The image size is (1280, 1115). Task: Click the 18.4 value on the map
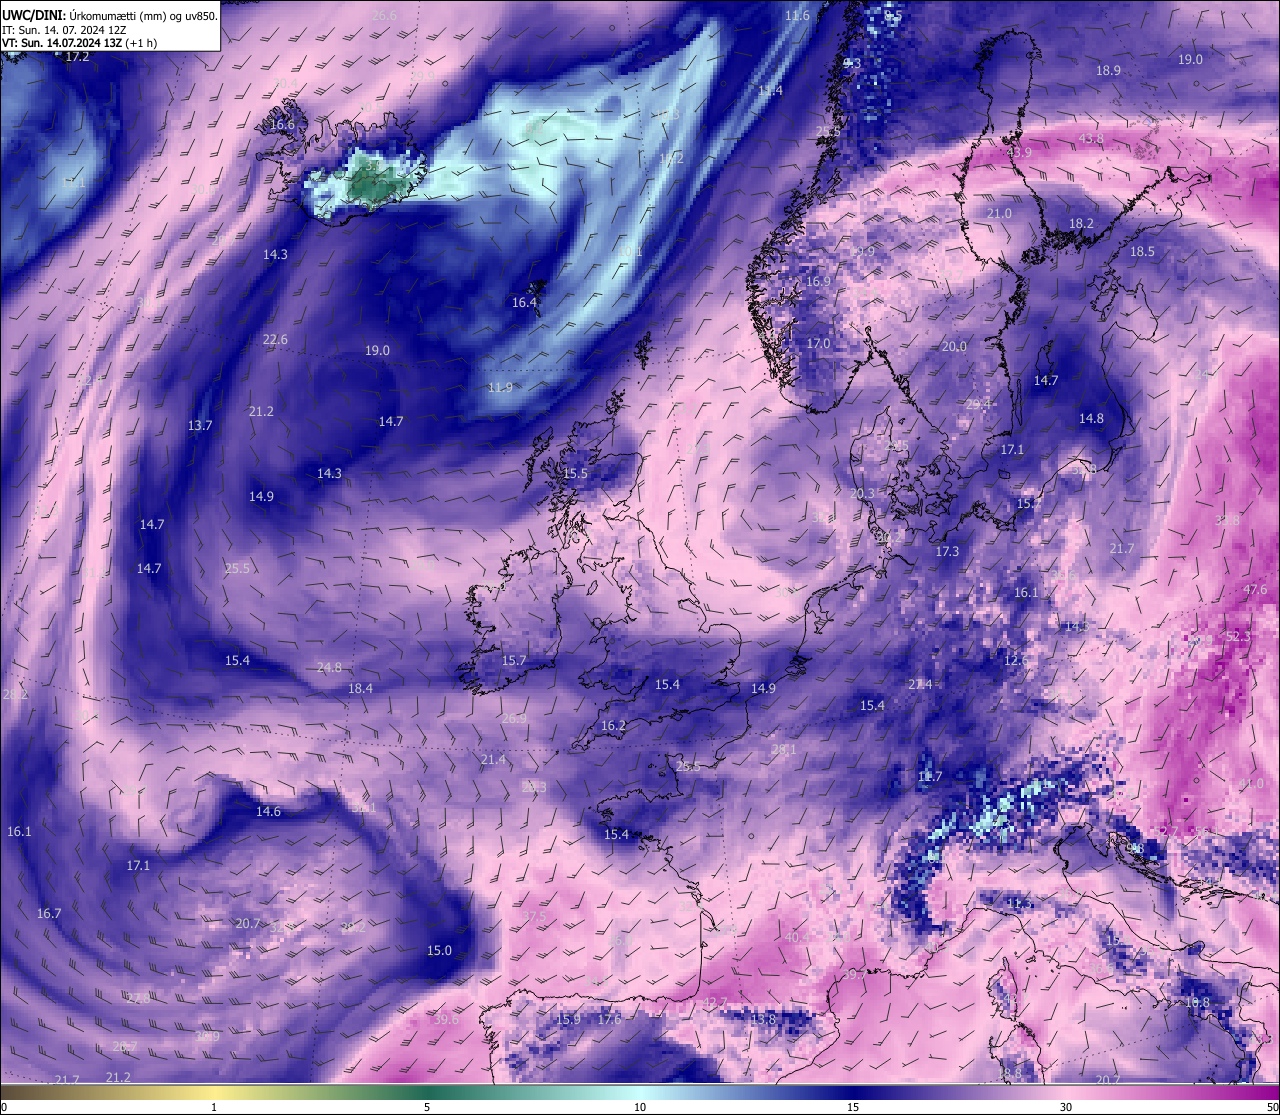[x=360, y=689]
